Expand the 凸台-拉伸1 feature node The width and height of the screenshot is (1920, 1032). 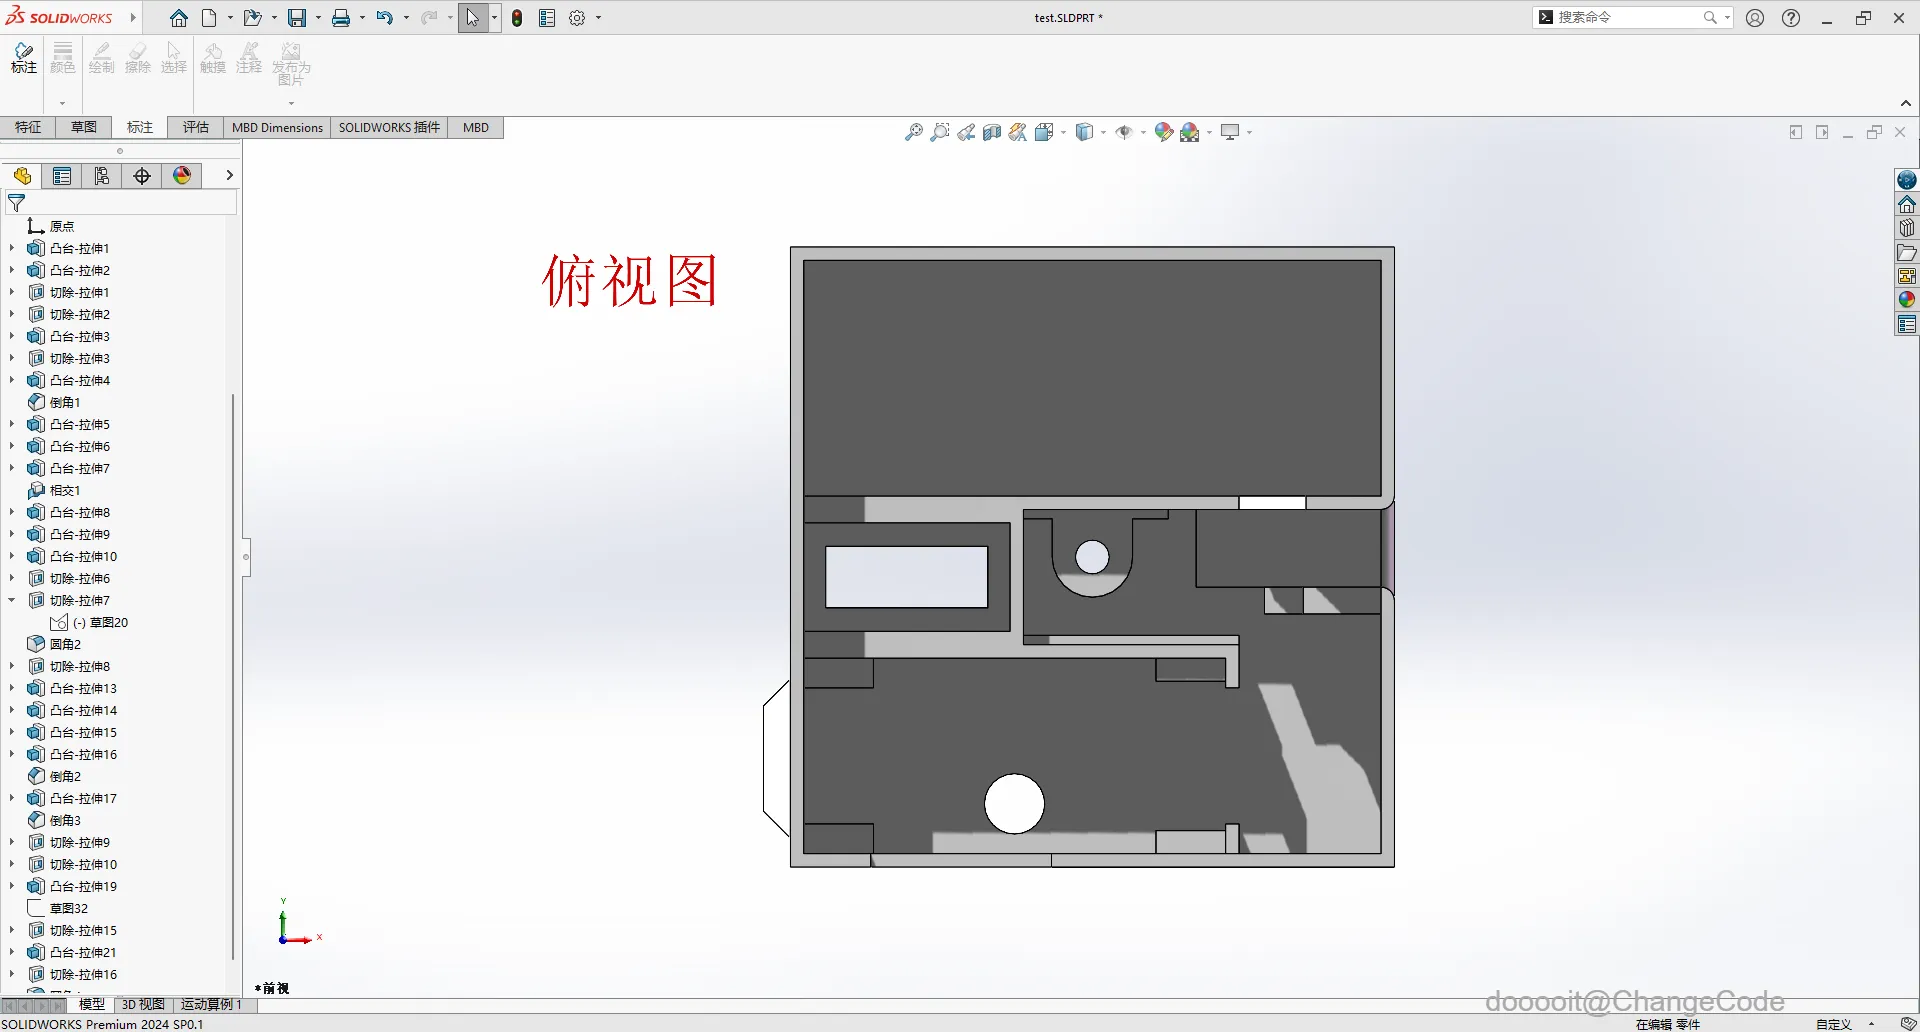click(12, 248)
